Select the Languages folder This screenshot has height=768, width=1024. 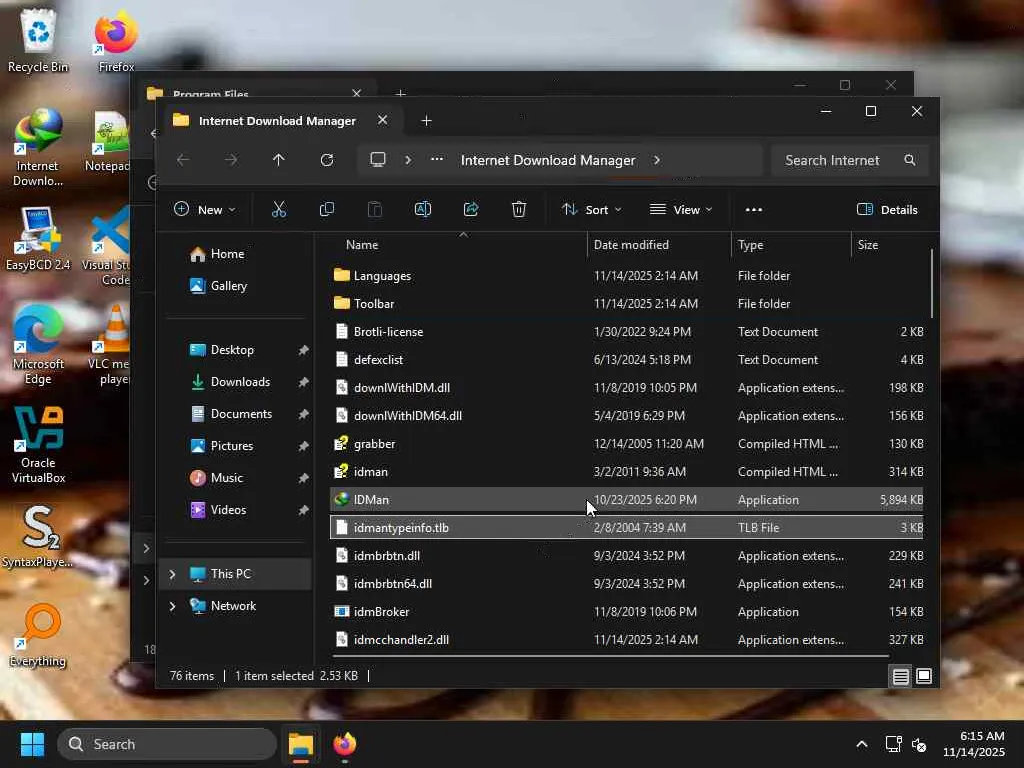(626, 276)
